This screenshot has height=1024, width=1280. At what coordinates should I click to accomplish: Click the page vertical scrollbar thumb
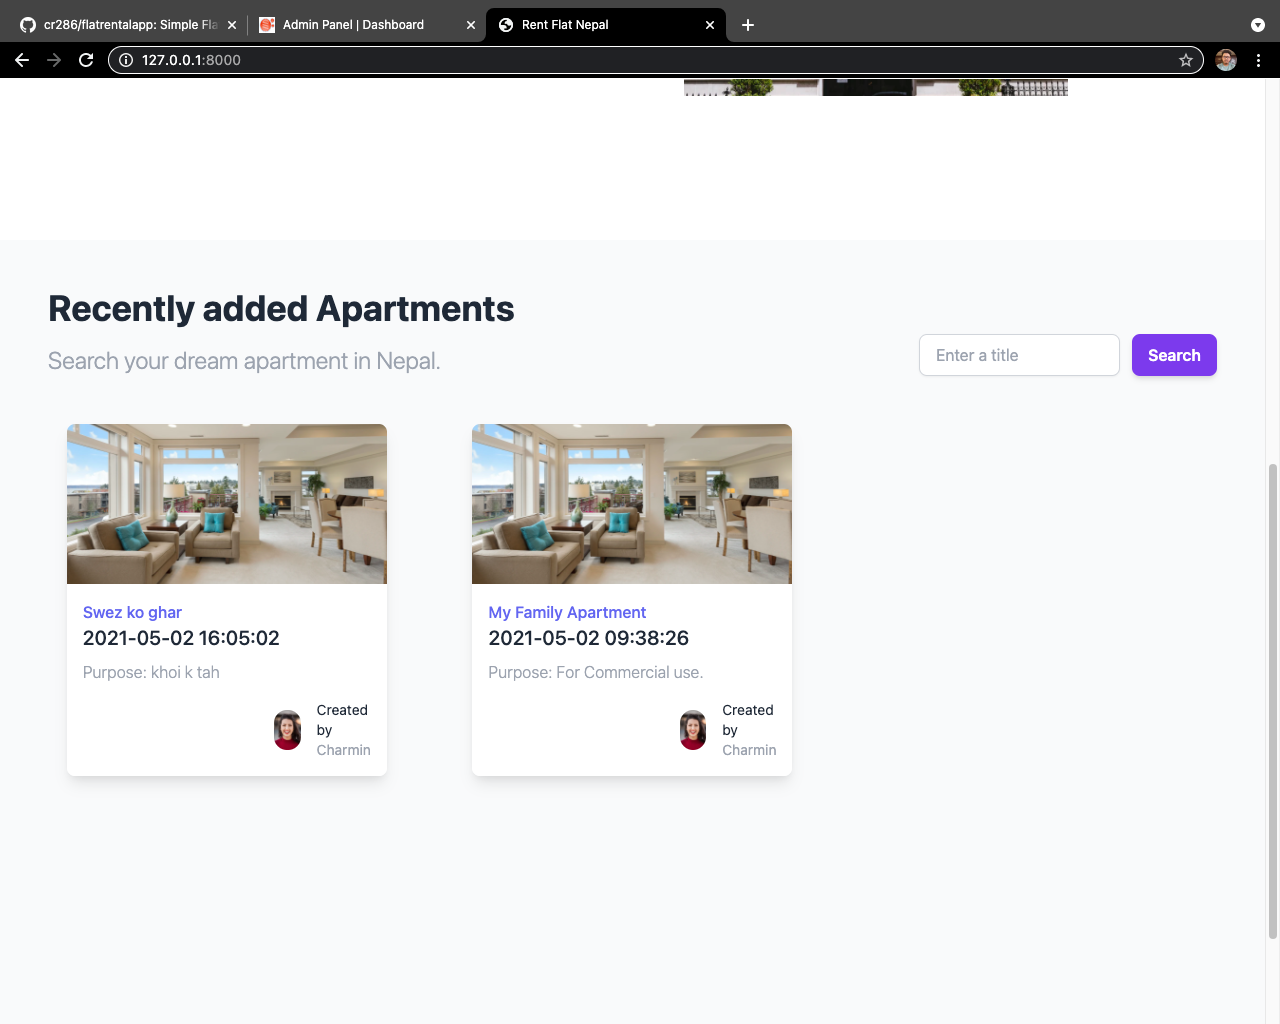pos(1272,700)
